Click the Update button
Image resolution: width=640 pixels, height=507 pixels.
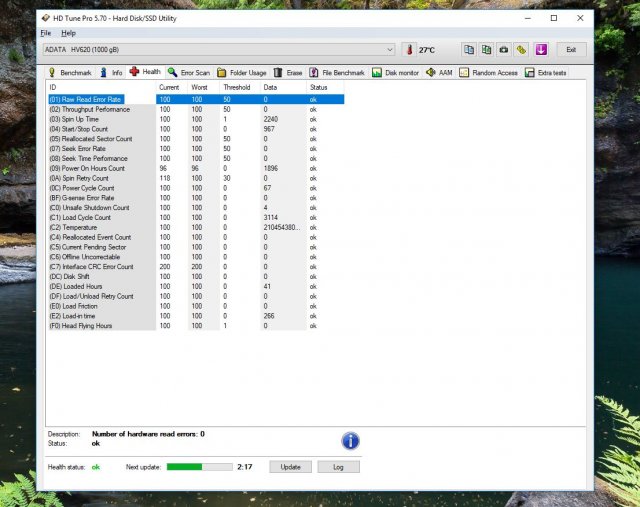point(291,467)
